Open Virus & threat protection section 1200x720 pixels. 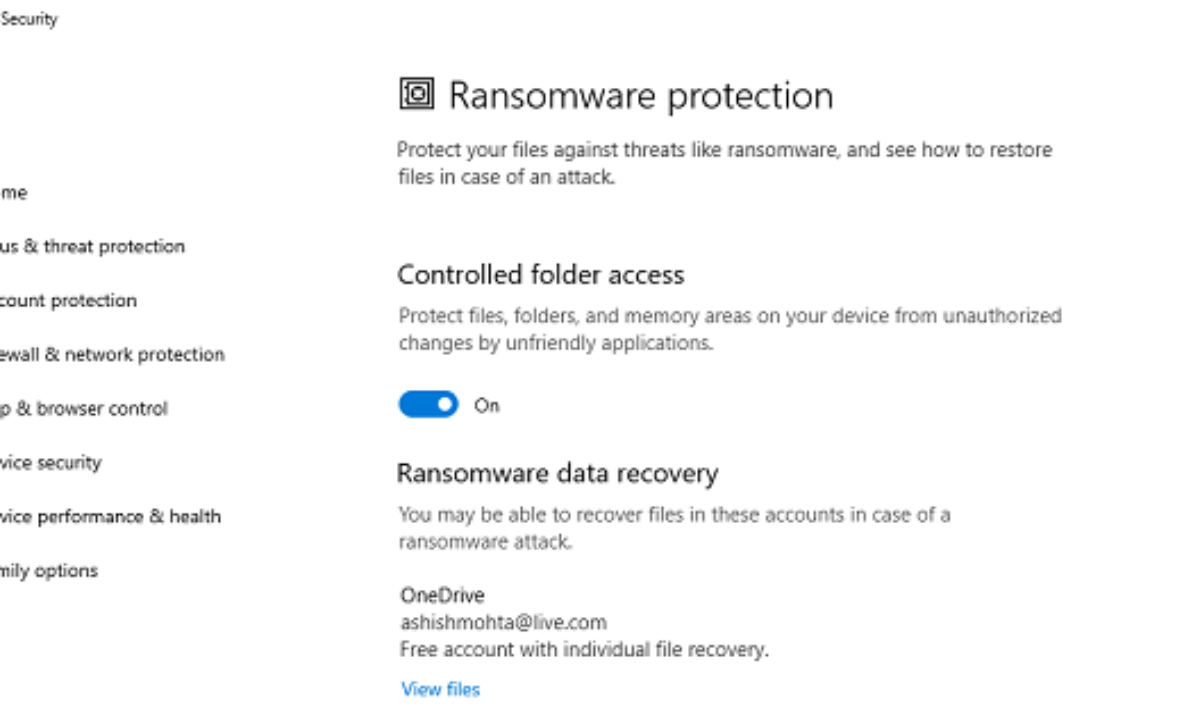(x=92, y=246)
